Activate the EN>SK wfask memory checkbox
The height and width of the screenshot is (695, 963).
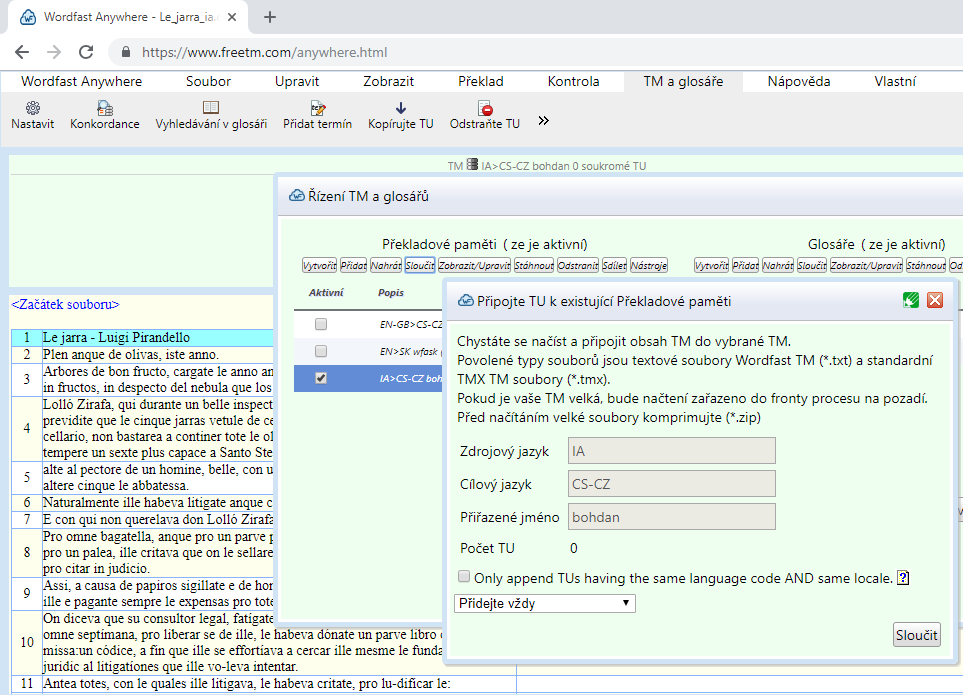point(321,351)
